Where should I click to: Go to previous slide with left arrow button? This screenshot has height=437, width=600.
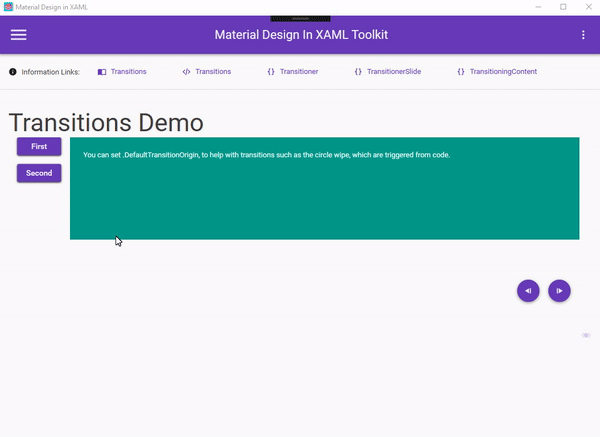(528, 291)
